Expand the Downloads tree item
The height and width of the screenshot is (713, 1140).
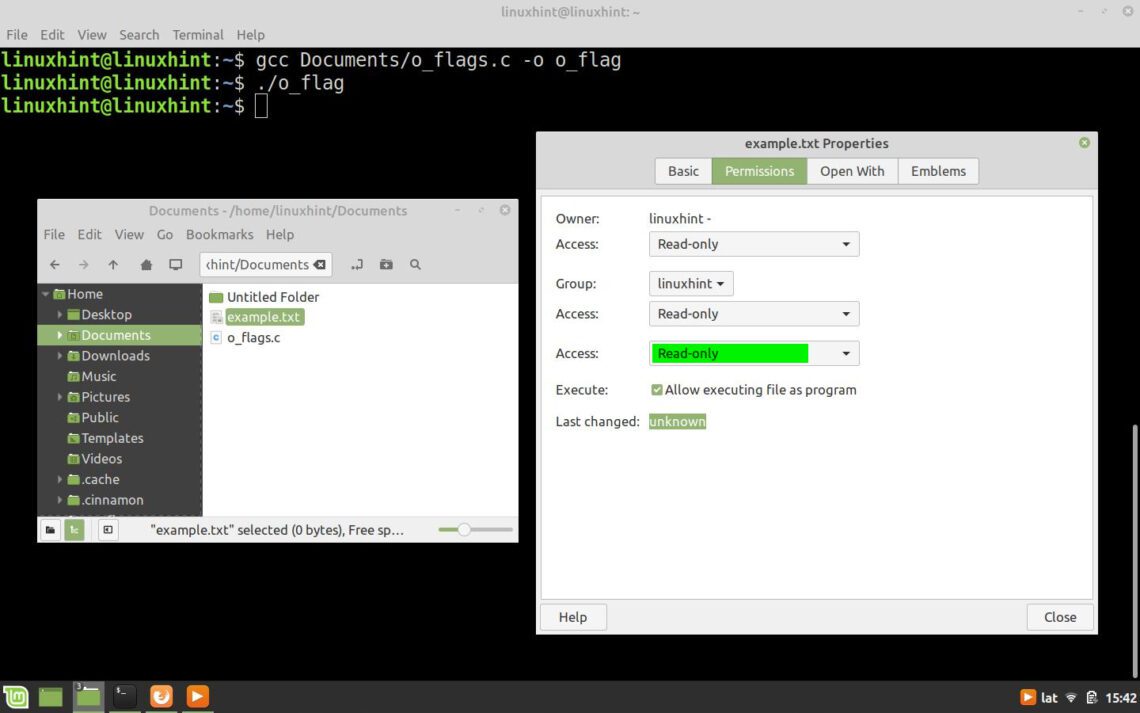(x=60, y=355)
